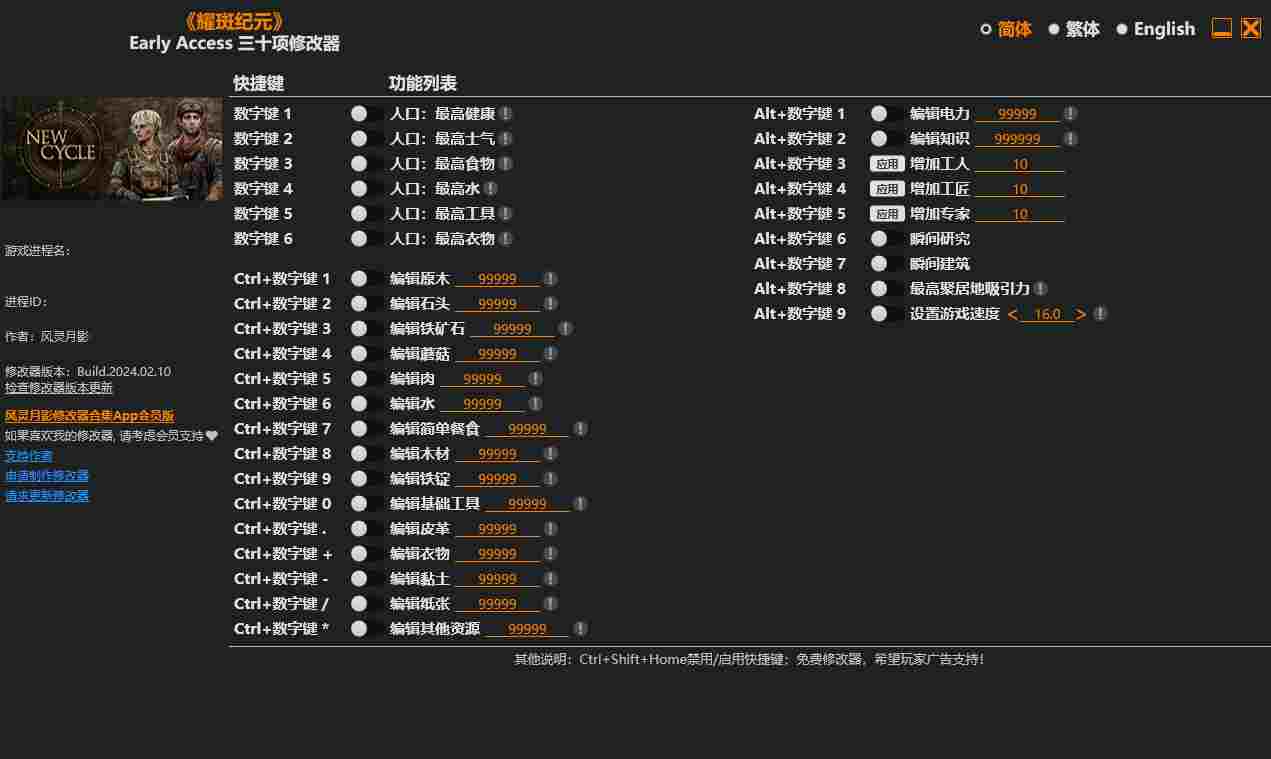Click 编辑肉 value field
This screenshot has width=1271, height=759.
[x=482, y=379]
